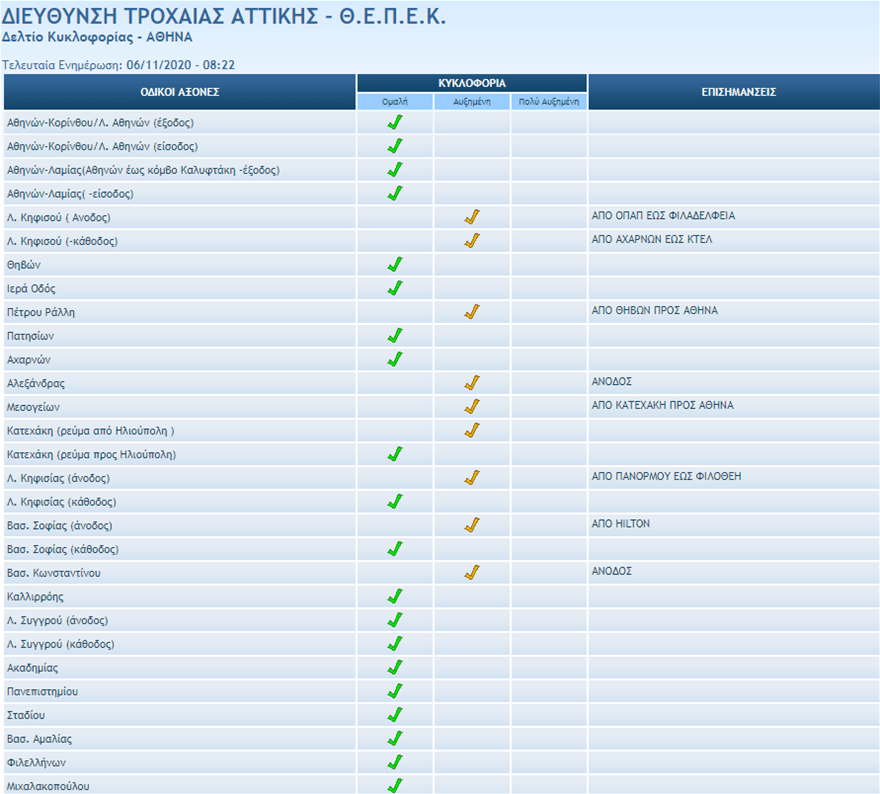Image resolution: width=880 pixels, height=794 pixels.
Task: Click the green checkmark for Σταδίου
Action: click(x=395, y=715)
